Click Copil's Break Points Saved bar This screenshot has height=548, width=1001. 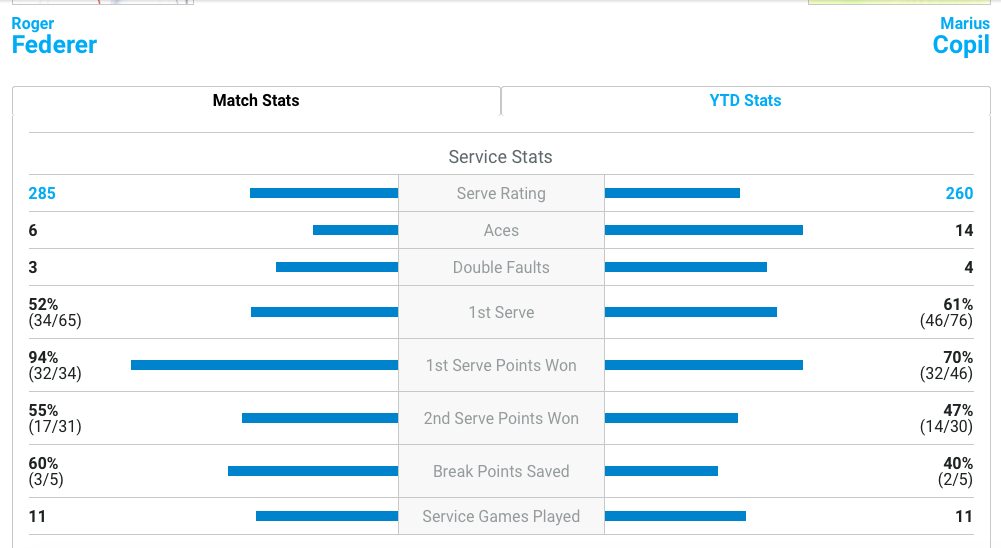661,471
